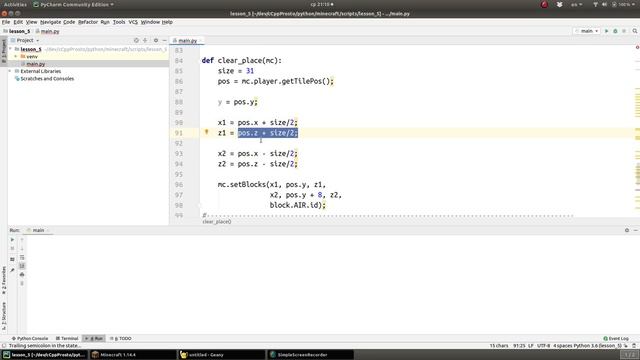Toggle the 2: Favorites side tool button
This screenshot has width=640, height=360.
point(4,280)
